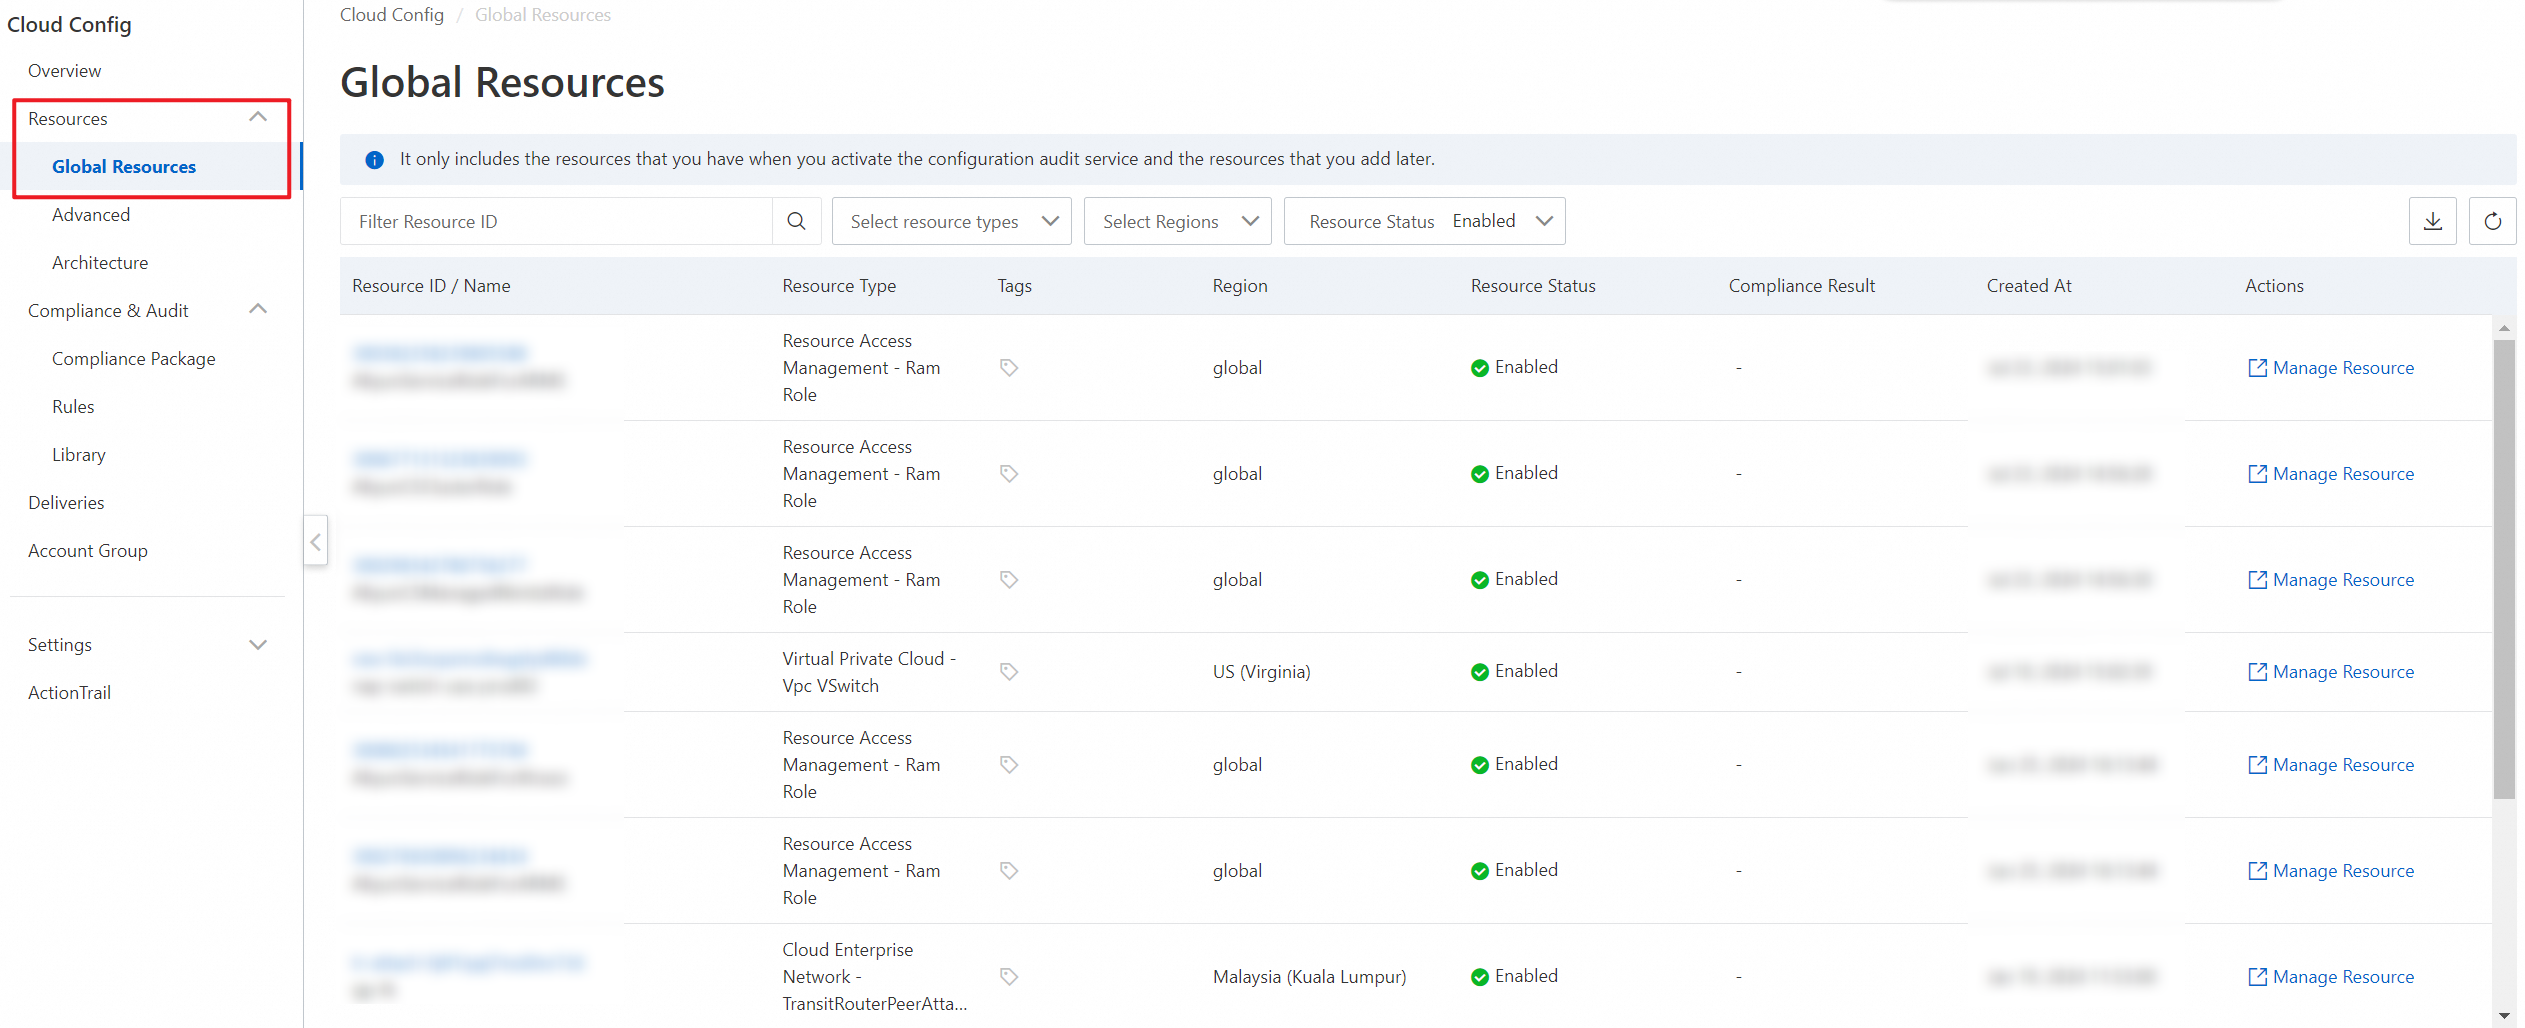Open Advanced under Resources
The image size is (2525, 1028).
pos(91,215)
